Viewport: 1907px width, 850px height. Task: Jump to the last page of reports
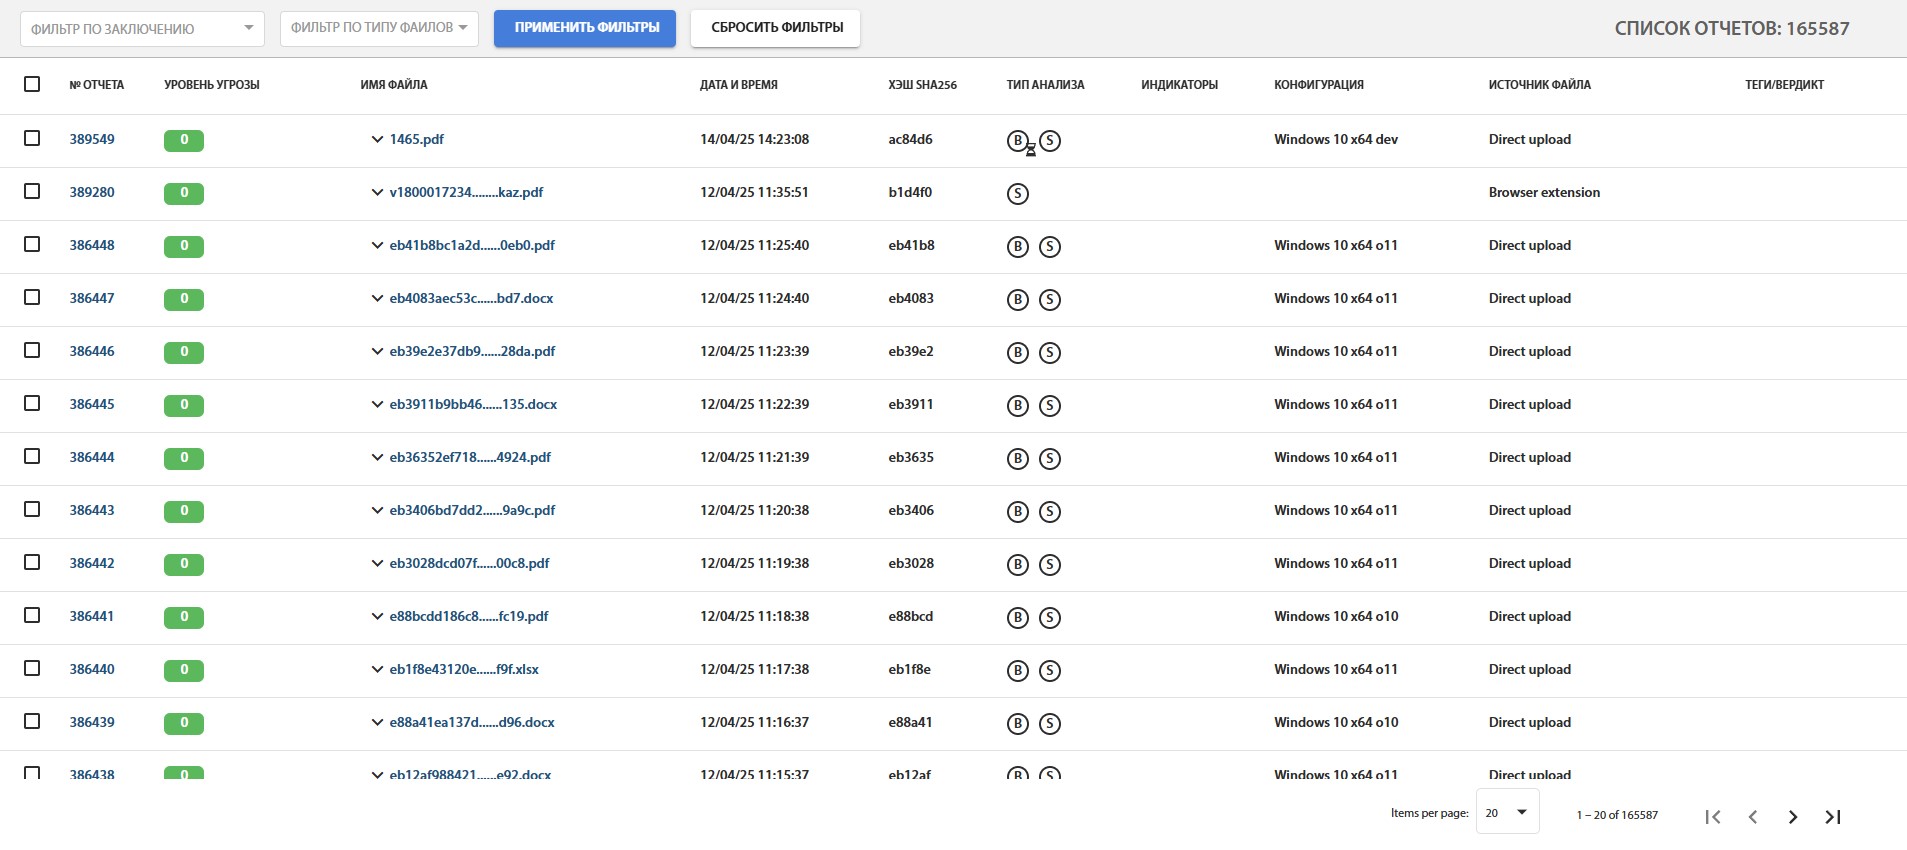pyautogui.click(x=1832, y=817)
